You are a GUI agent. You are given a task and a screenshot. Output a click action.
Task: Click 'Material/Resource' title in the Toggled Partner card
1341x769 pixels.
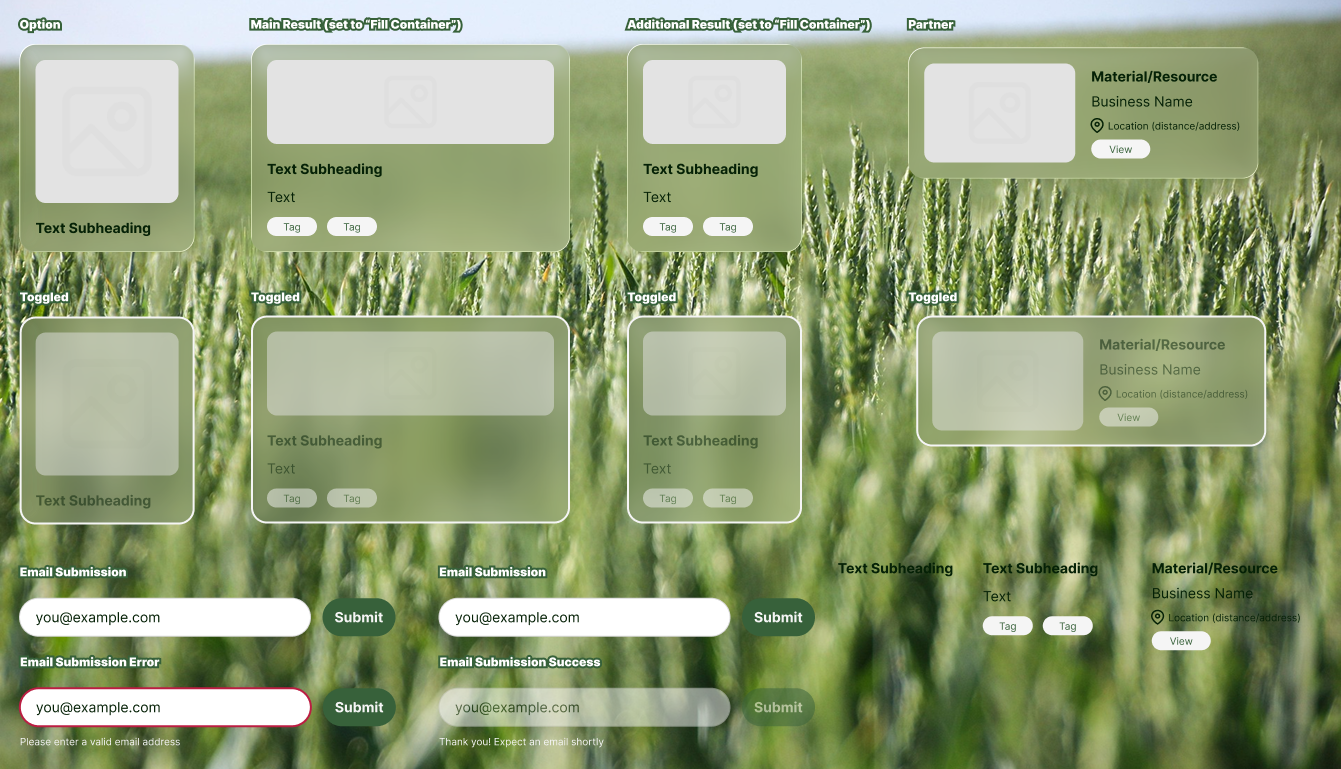coord(1162,344)
